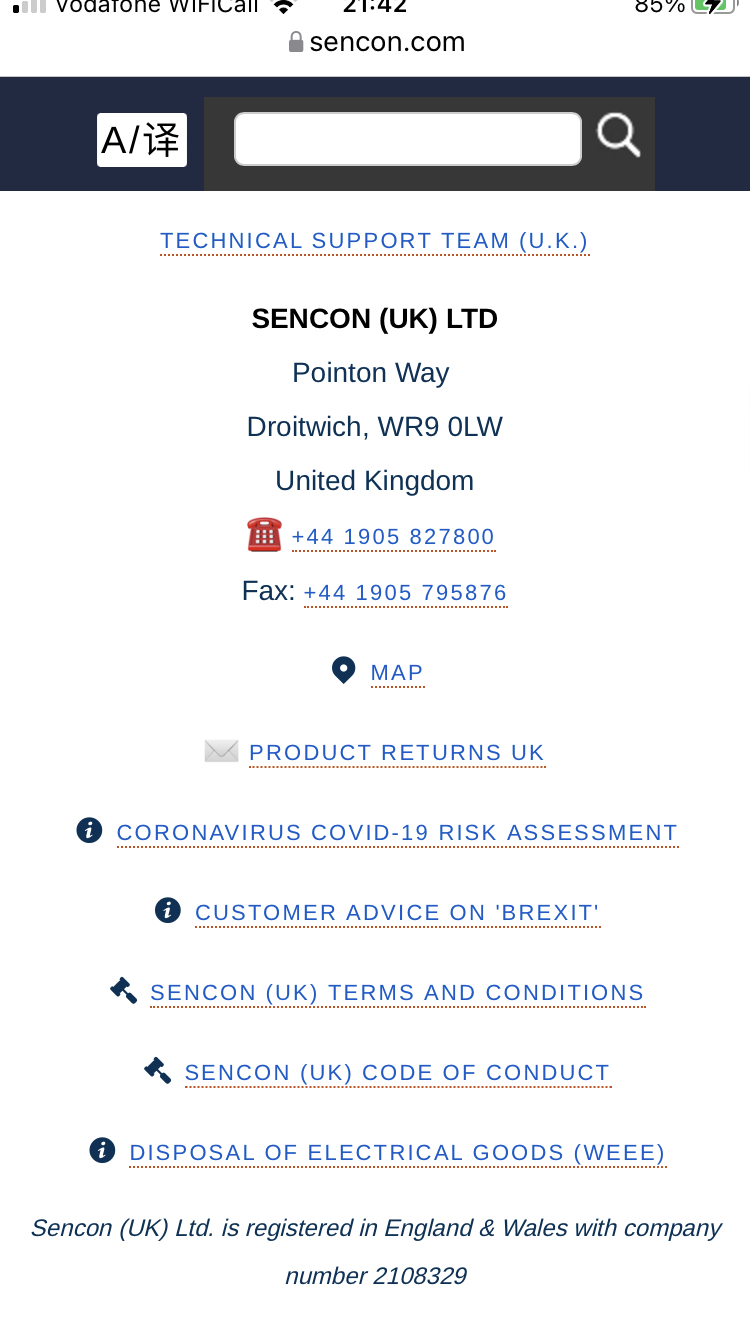Open the MAP link
Screen dimensions: 750x1317
coord(397,673)
